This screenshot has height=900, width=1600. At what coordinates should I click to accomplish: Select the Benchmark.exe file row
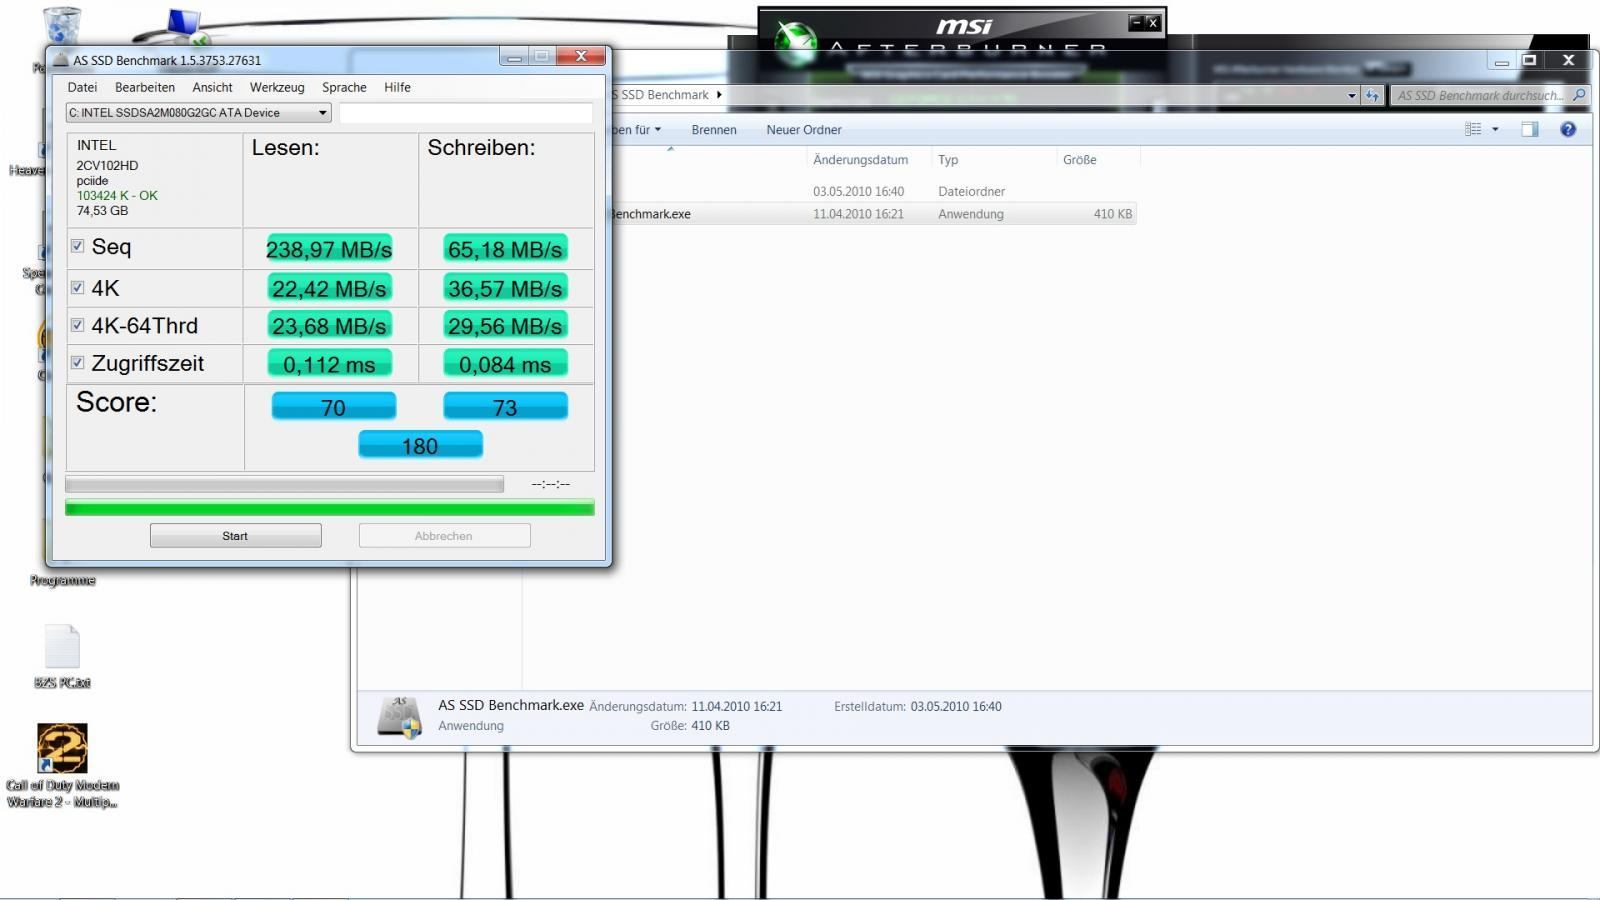[x=873, y=214]
